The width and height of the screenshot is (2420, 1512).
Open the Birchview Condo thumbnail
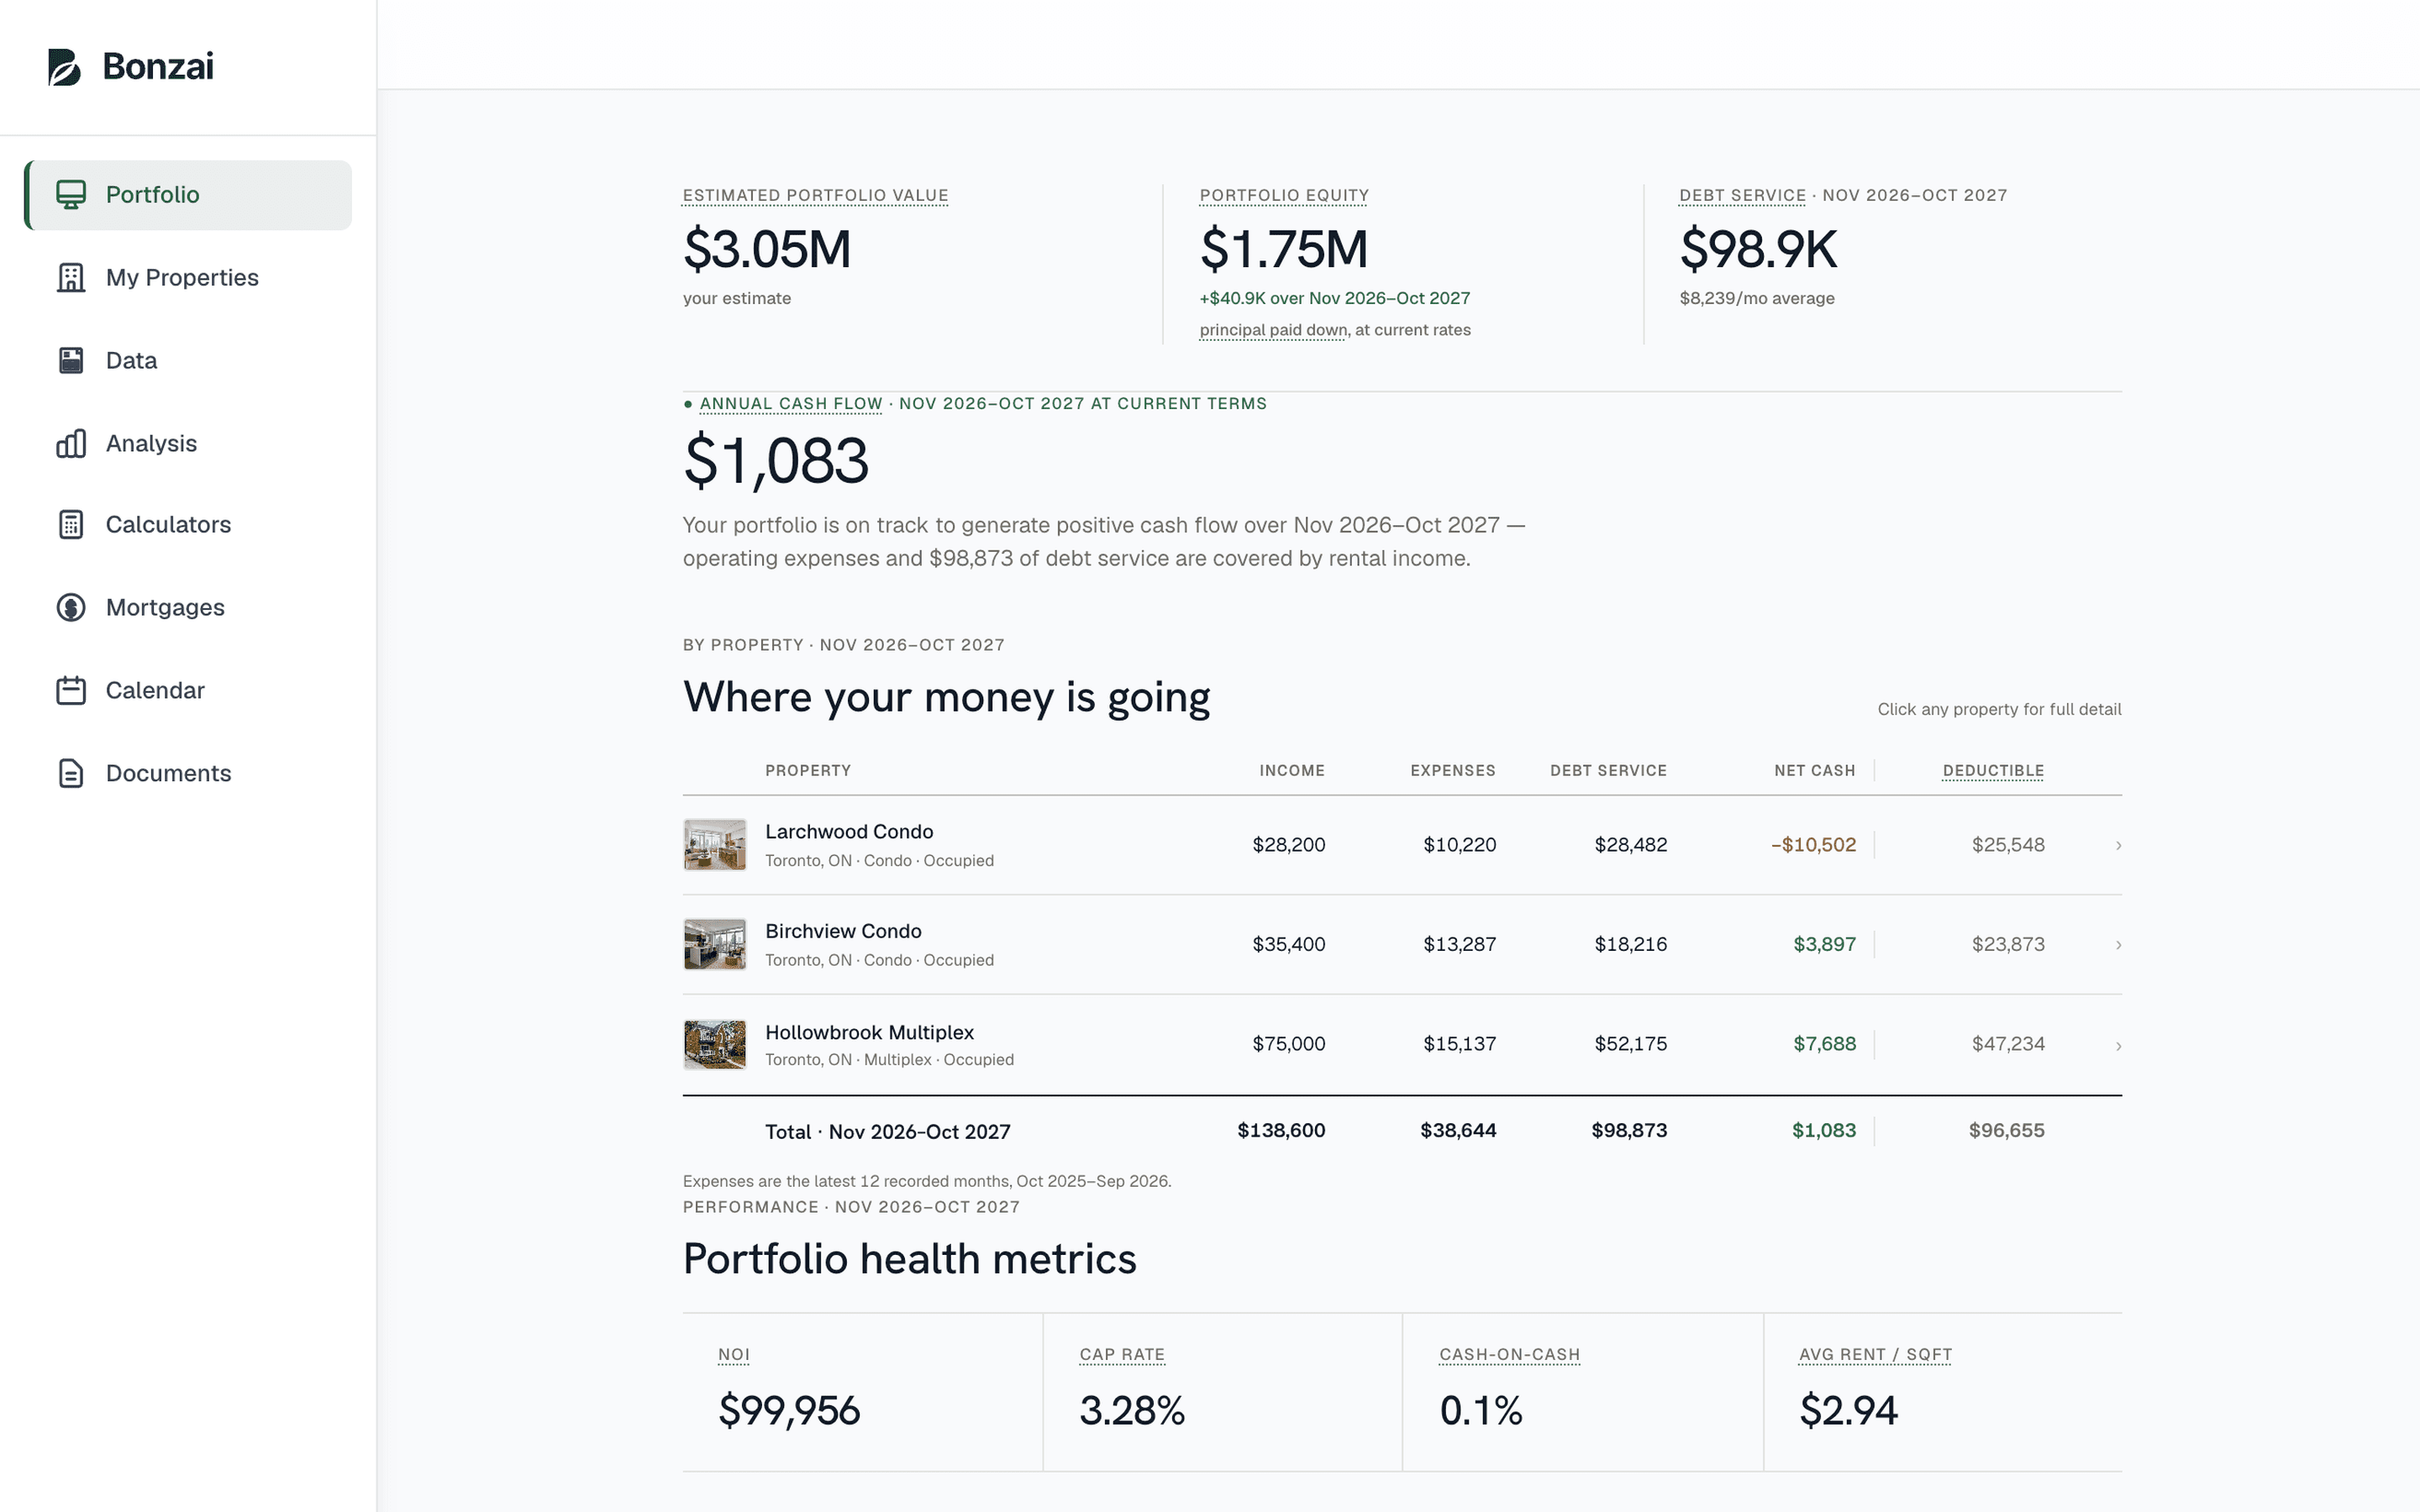pyautogui.click(x=714, y=944)
